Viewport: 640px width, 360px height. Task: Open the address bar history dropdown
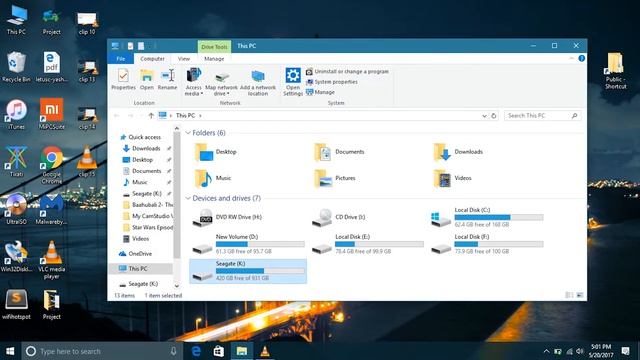[484, 116]
